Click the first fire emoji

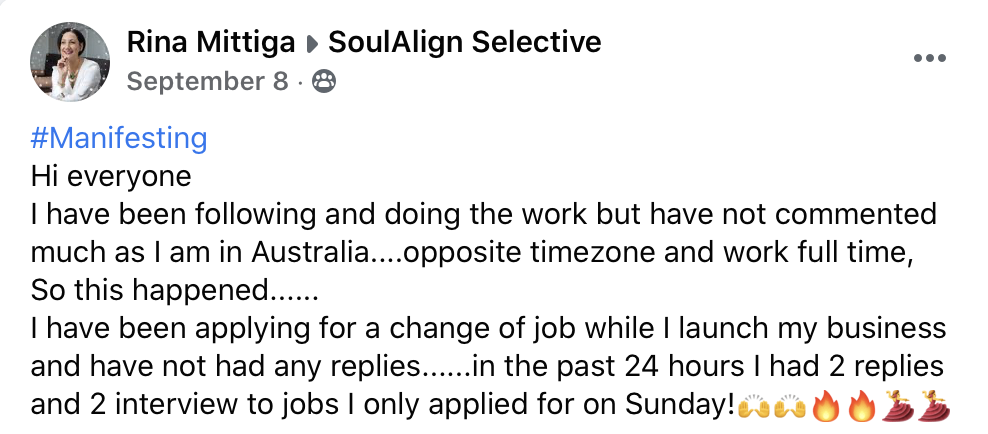click(826, 407)
